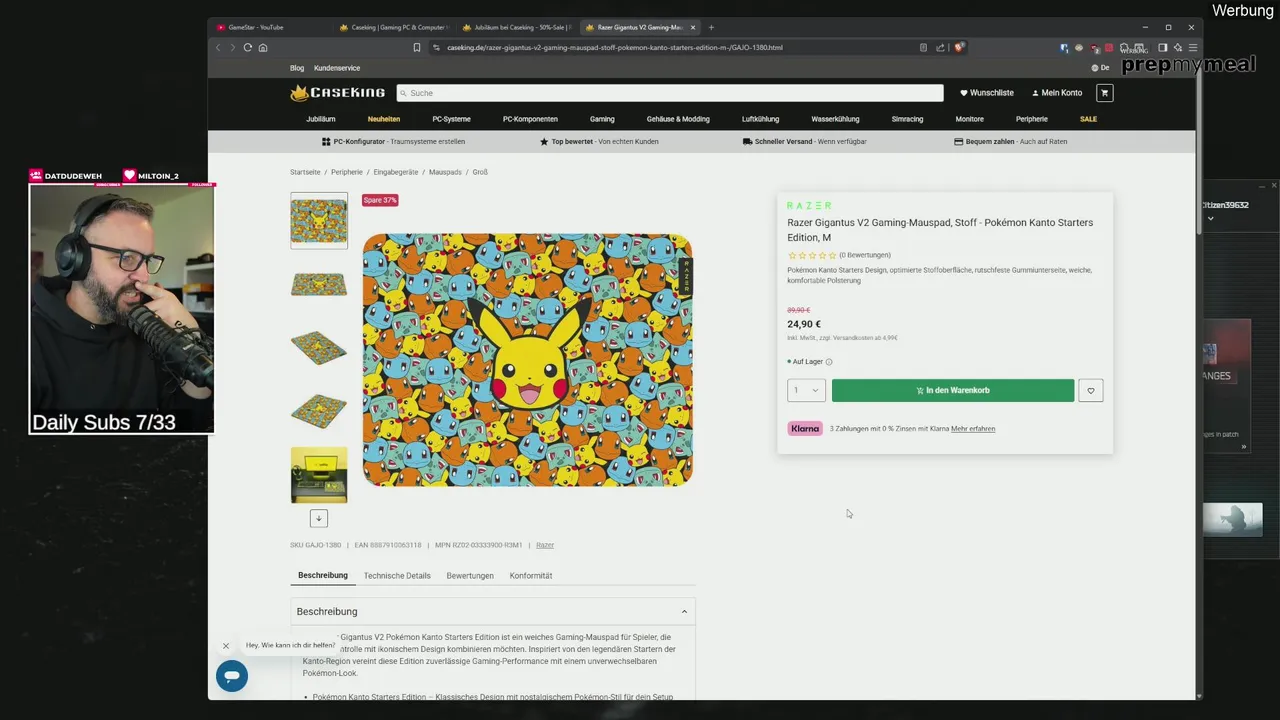The image size is (1280, 720).
Task: Click the browser address bar URL
Action: (614, 47)
